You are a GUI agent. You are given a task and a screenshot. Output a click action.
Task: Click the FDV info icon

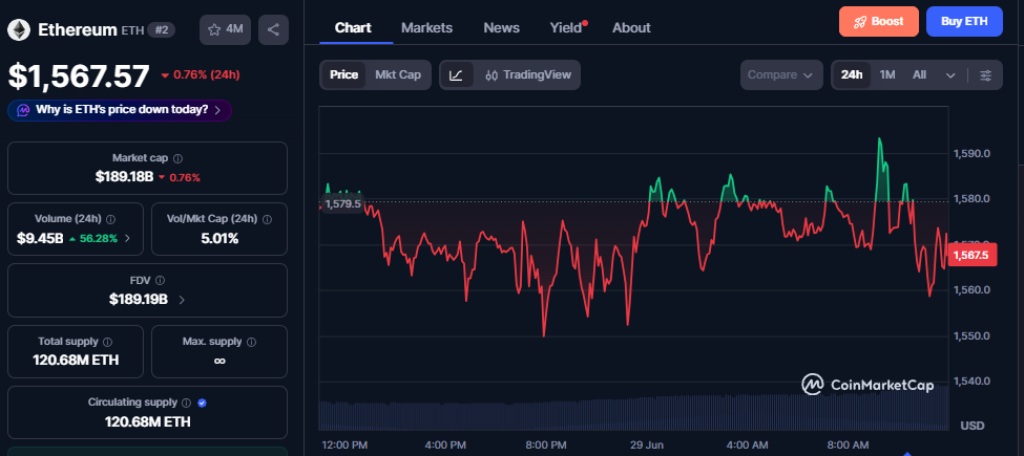(160, 280)
